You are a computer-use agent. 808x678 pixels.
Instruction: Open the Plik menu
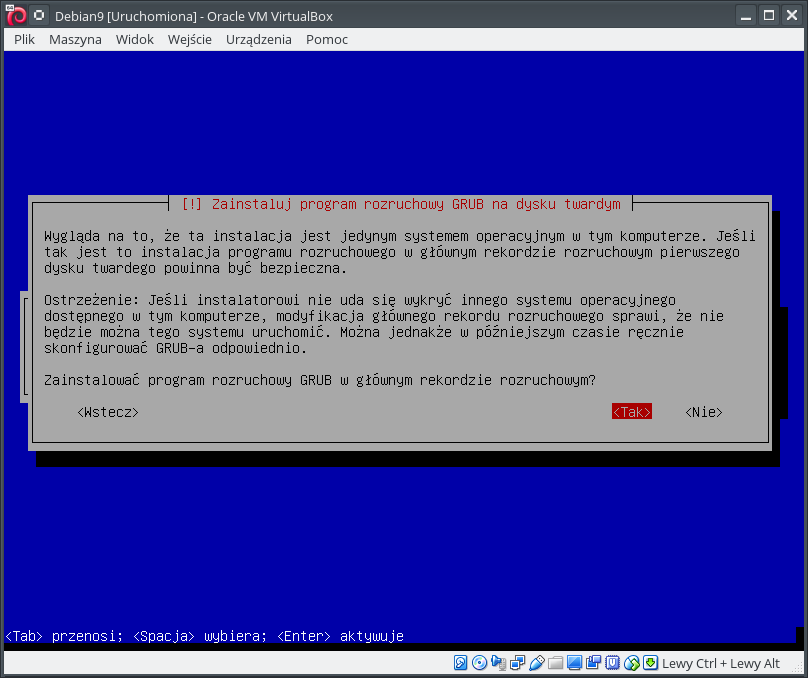[x=25, y=39]
